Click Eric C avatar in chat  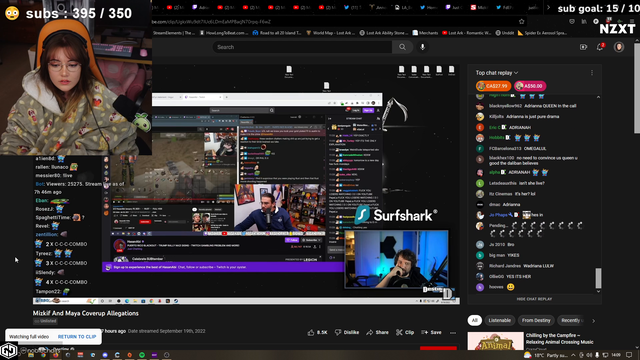point(480,127)
